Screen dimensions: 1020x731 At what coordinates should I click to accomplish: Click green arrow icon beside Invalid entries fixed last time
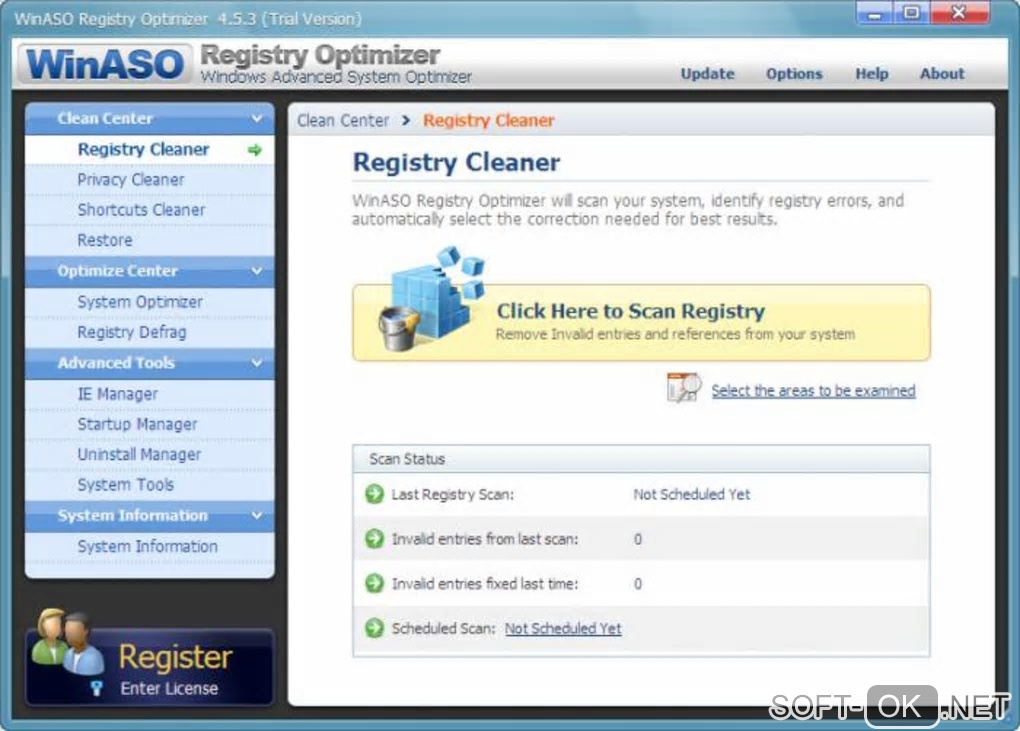pyautogui.click(x=374, y=583)
